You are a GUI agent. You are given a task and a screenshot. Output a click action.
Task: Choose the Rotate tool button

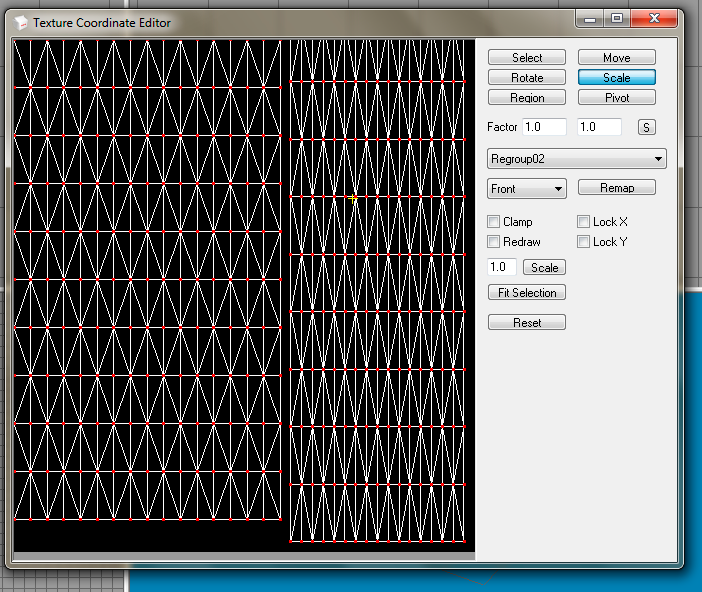(x=526, y=77)
